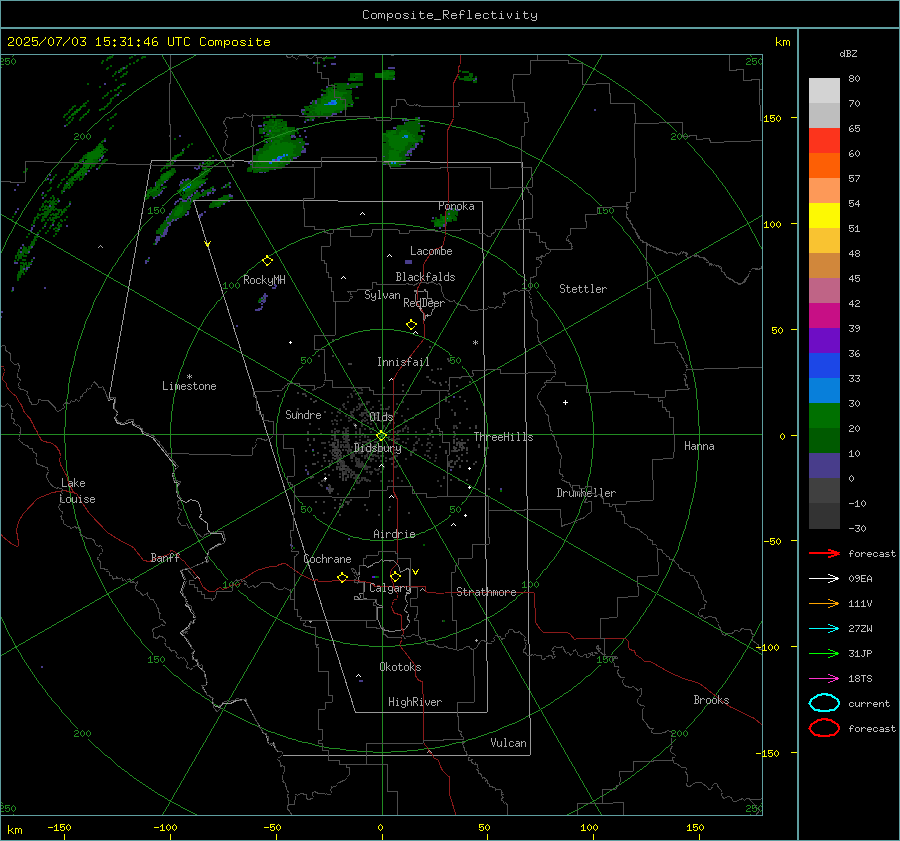
Task: Click the yellow diamond marker near RockyMH
Action: (x=267, y=261)
